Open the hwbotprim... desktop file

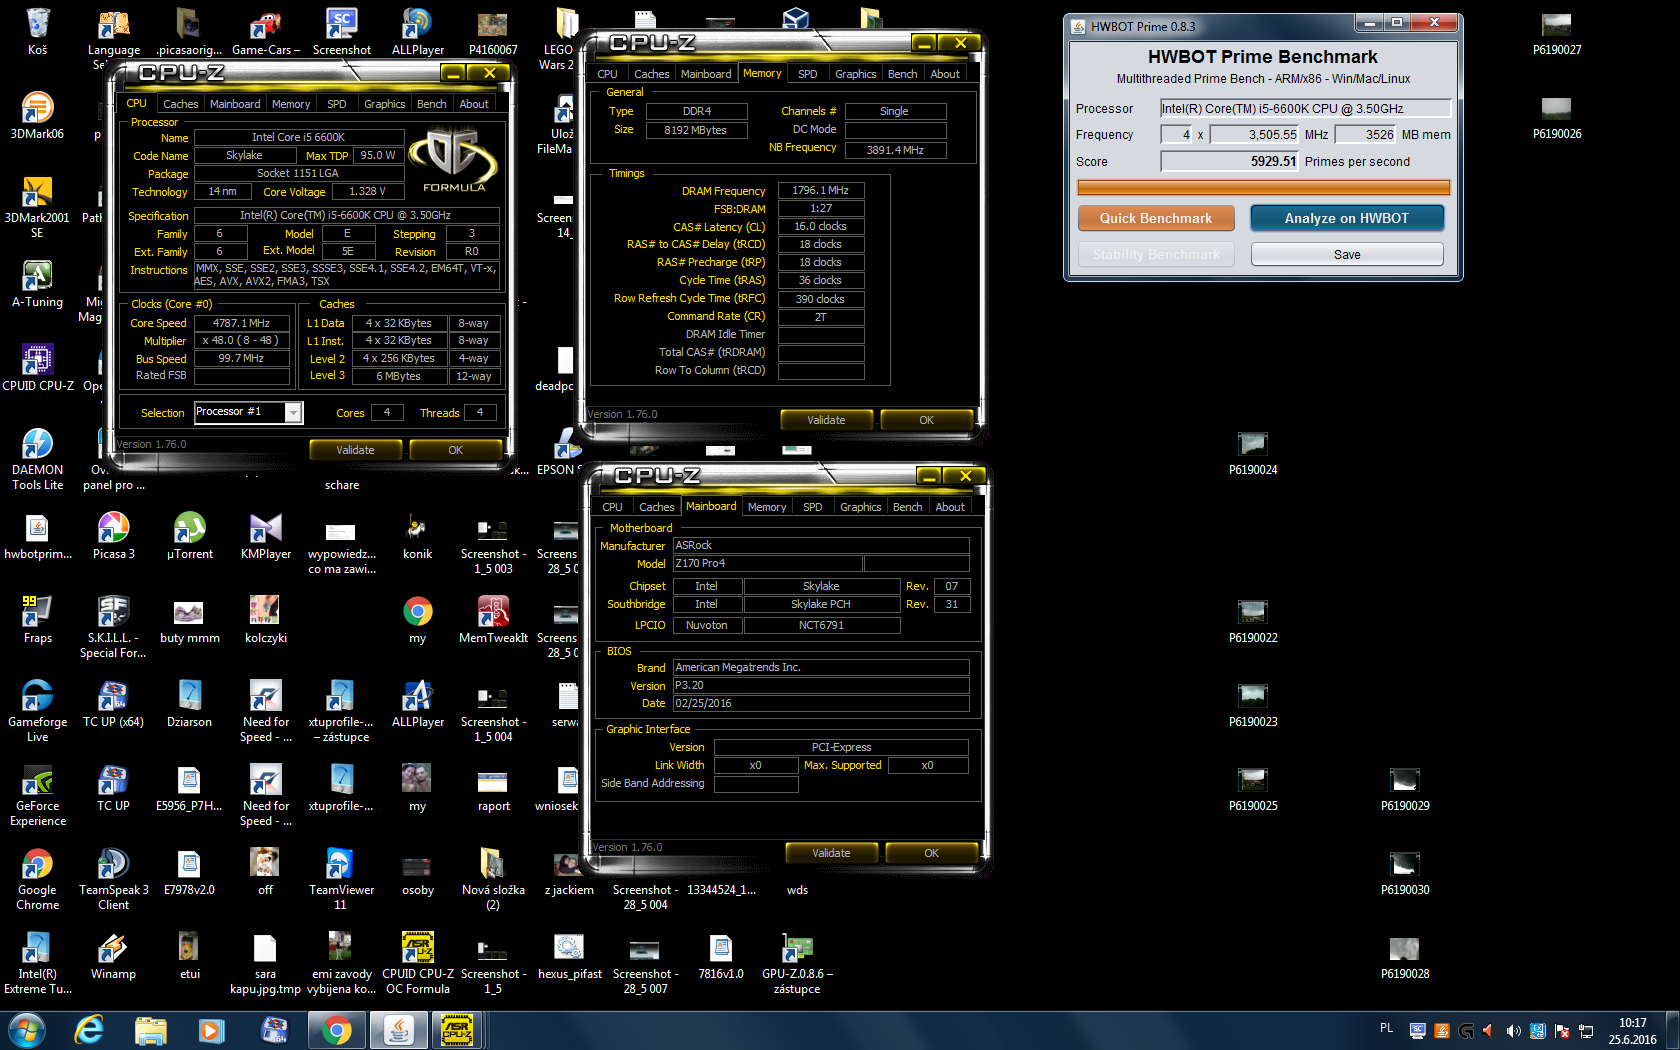(x=37, y=535)
